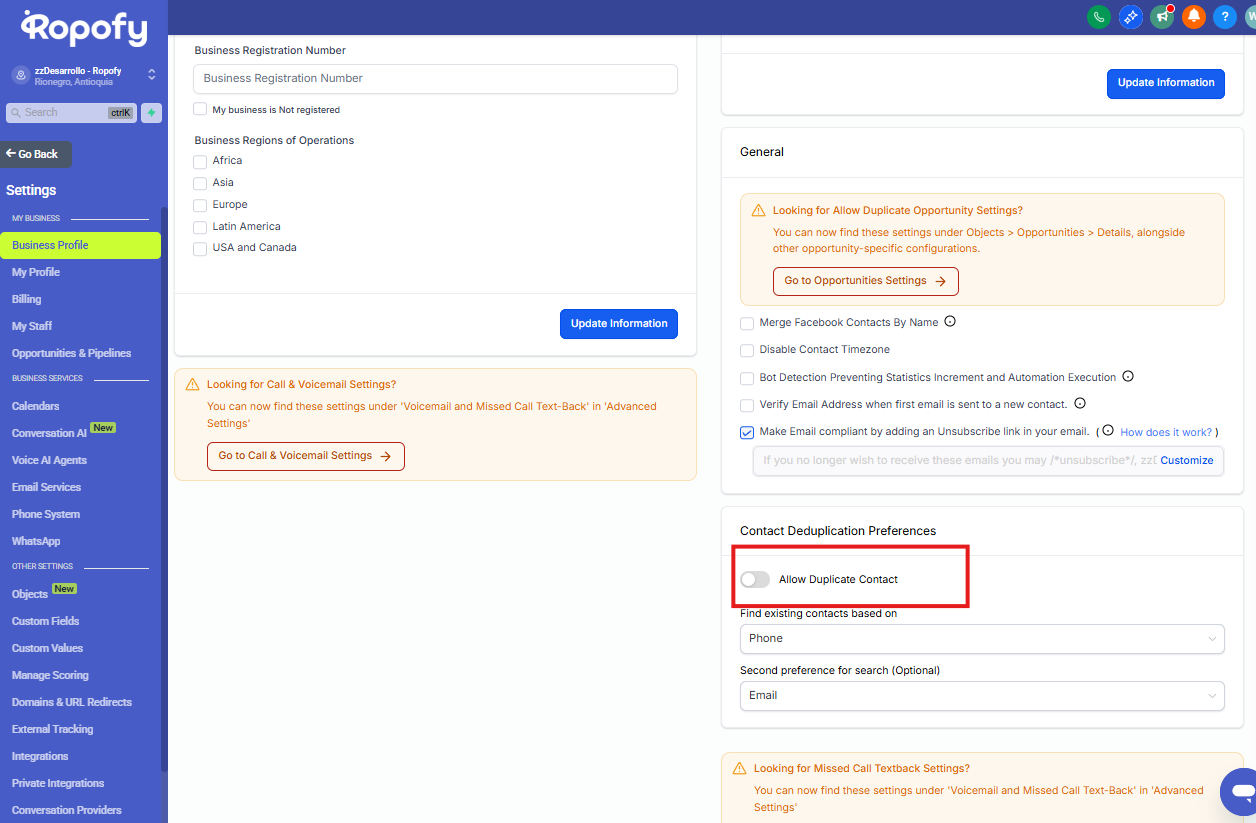The width and height of the screenshot is (1256, 823).
Task: Click the green phone dialer icon
Action: pyautogui.click(x=1099, y=16)
